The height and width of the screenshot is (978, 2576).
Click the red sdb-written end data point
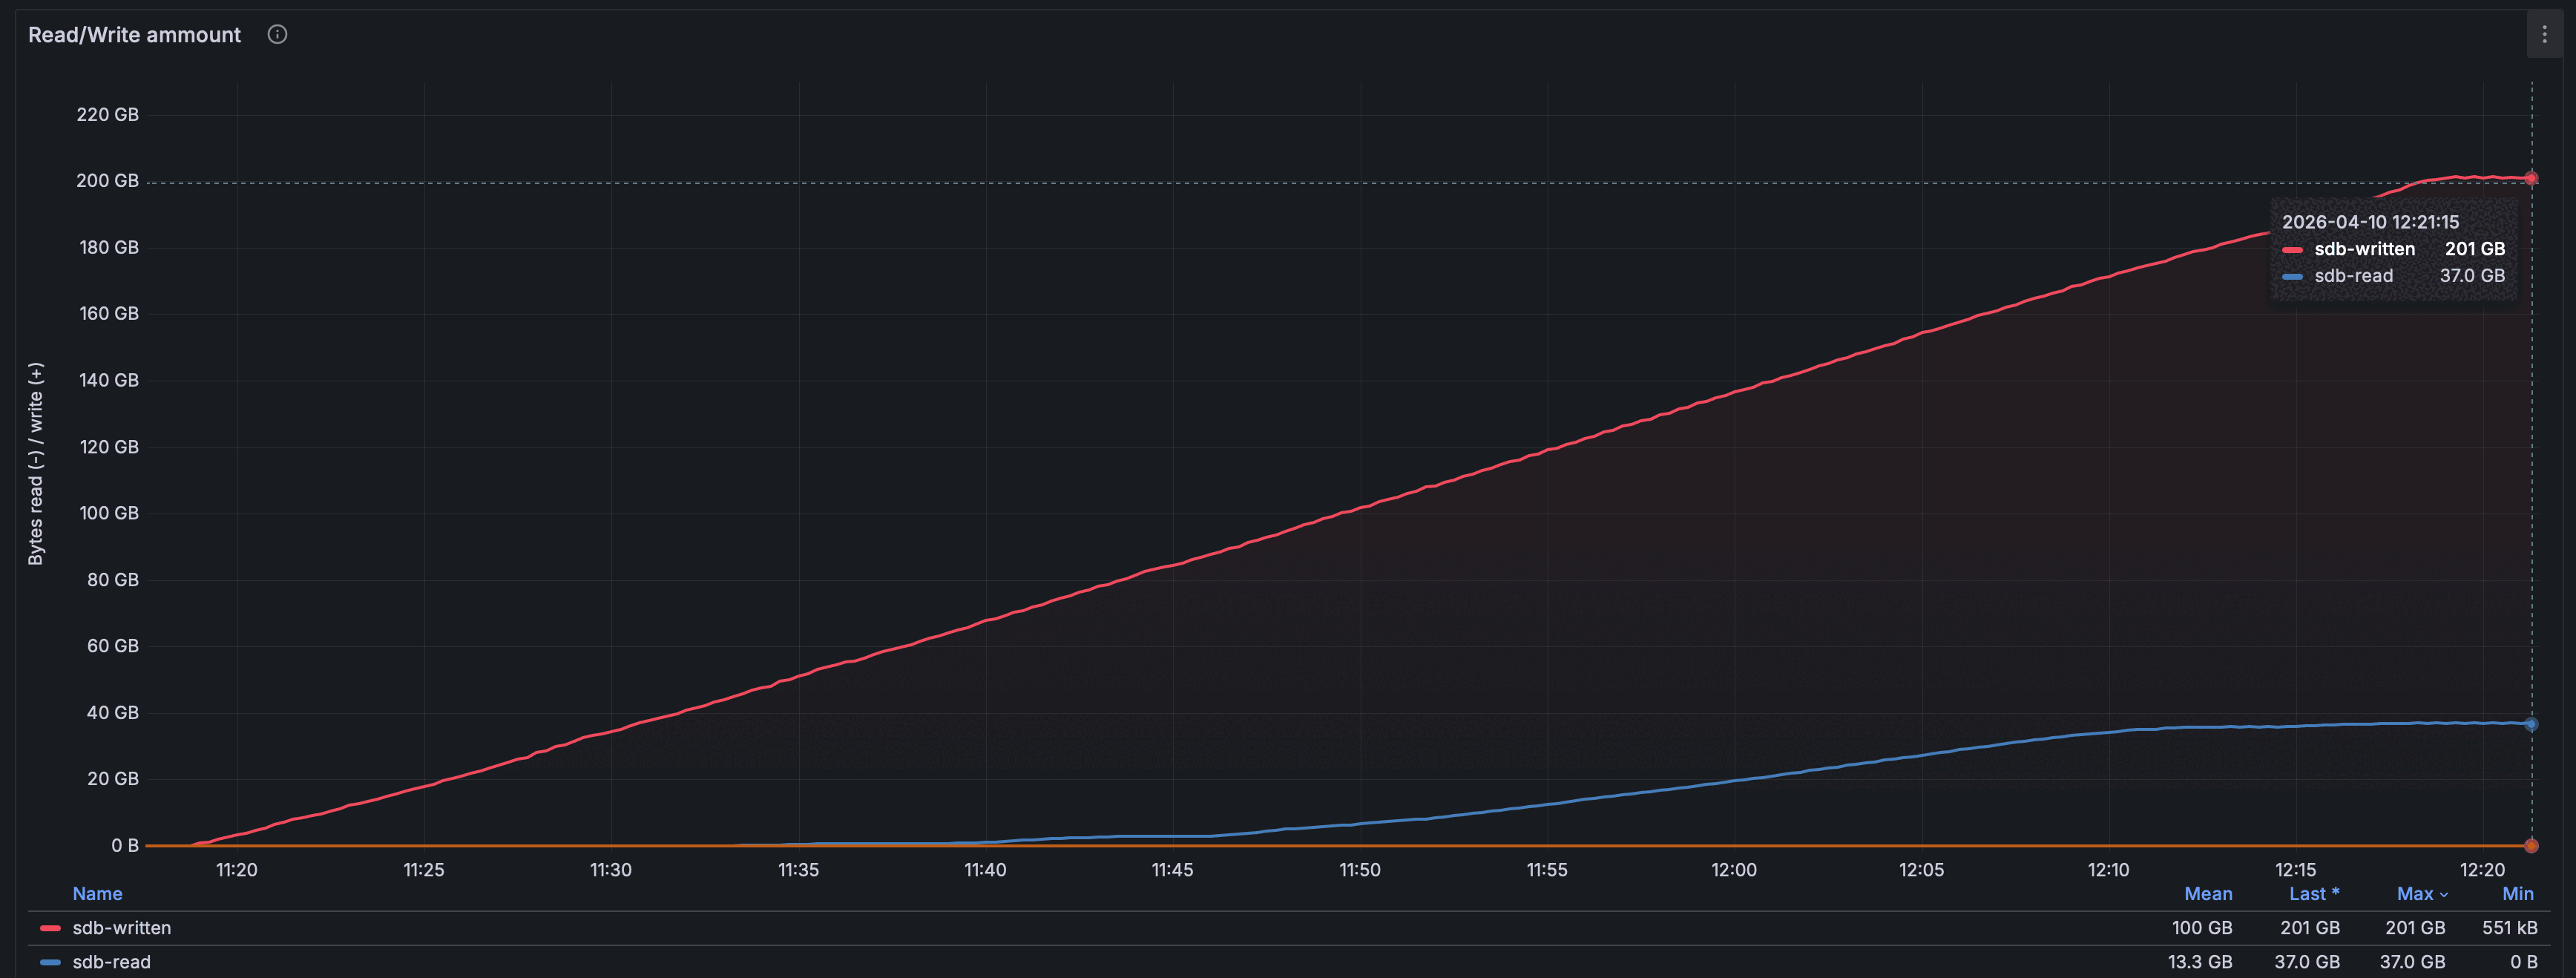pos(2531,179)
